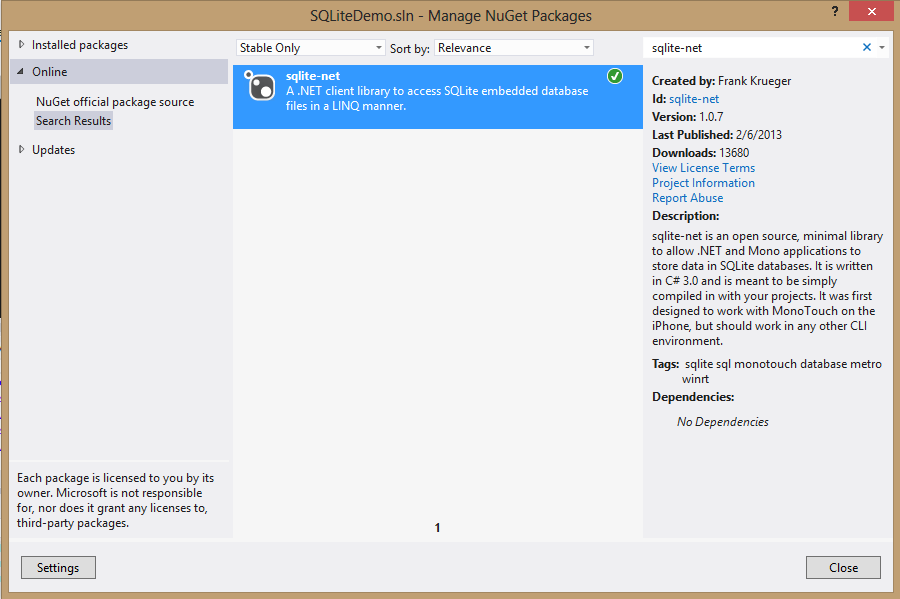Select NuGet official package source

click(115, 102)
